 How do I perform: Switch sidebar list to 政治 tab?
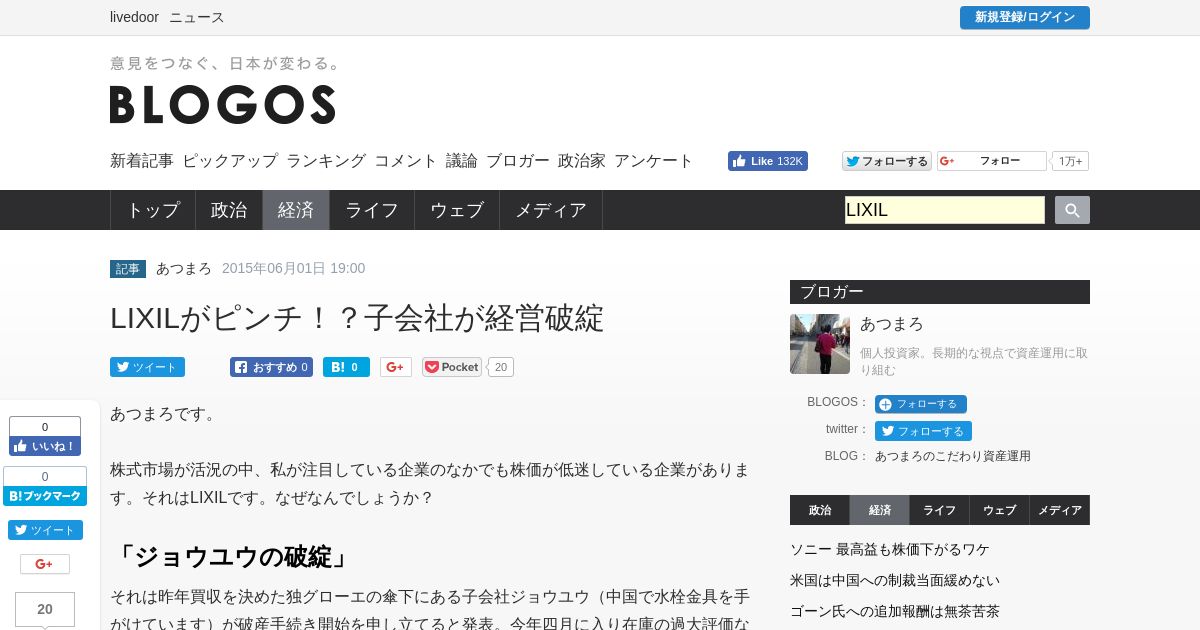tap(820, 510)
